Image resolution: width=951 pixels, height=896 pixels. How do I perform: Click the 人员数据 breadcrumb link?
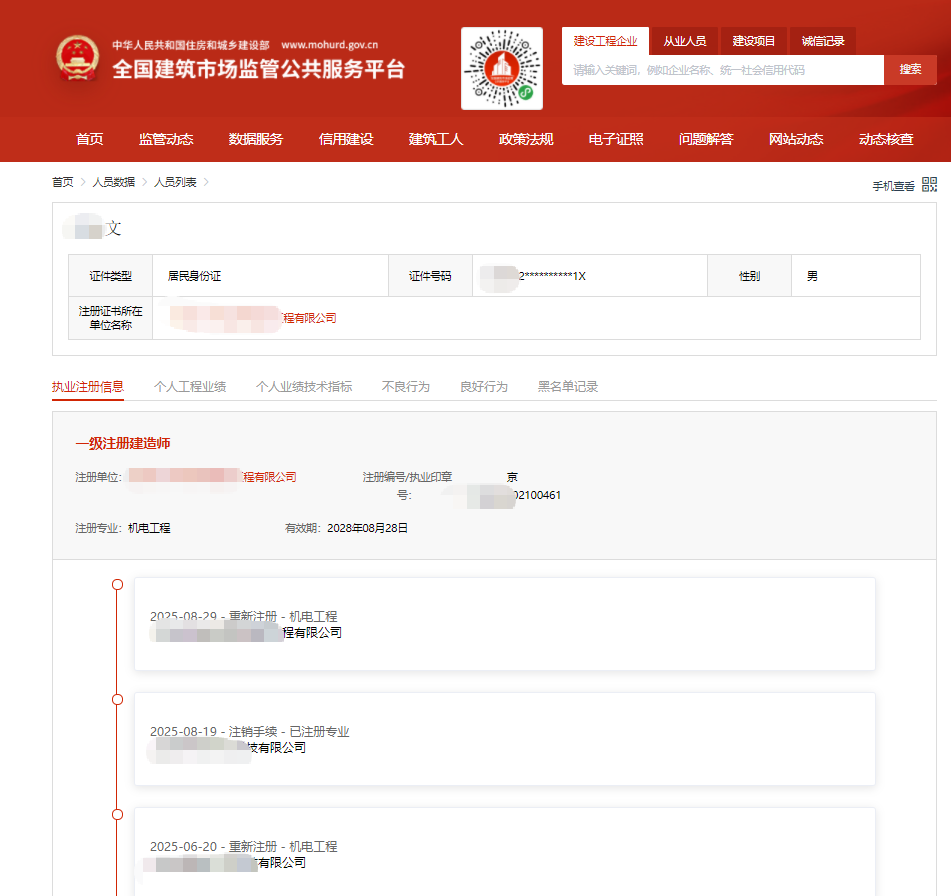114,182
